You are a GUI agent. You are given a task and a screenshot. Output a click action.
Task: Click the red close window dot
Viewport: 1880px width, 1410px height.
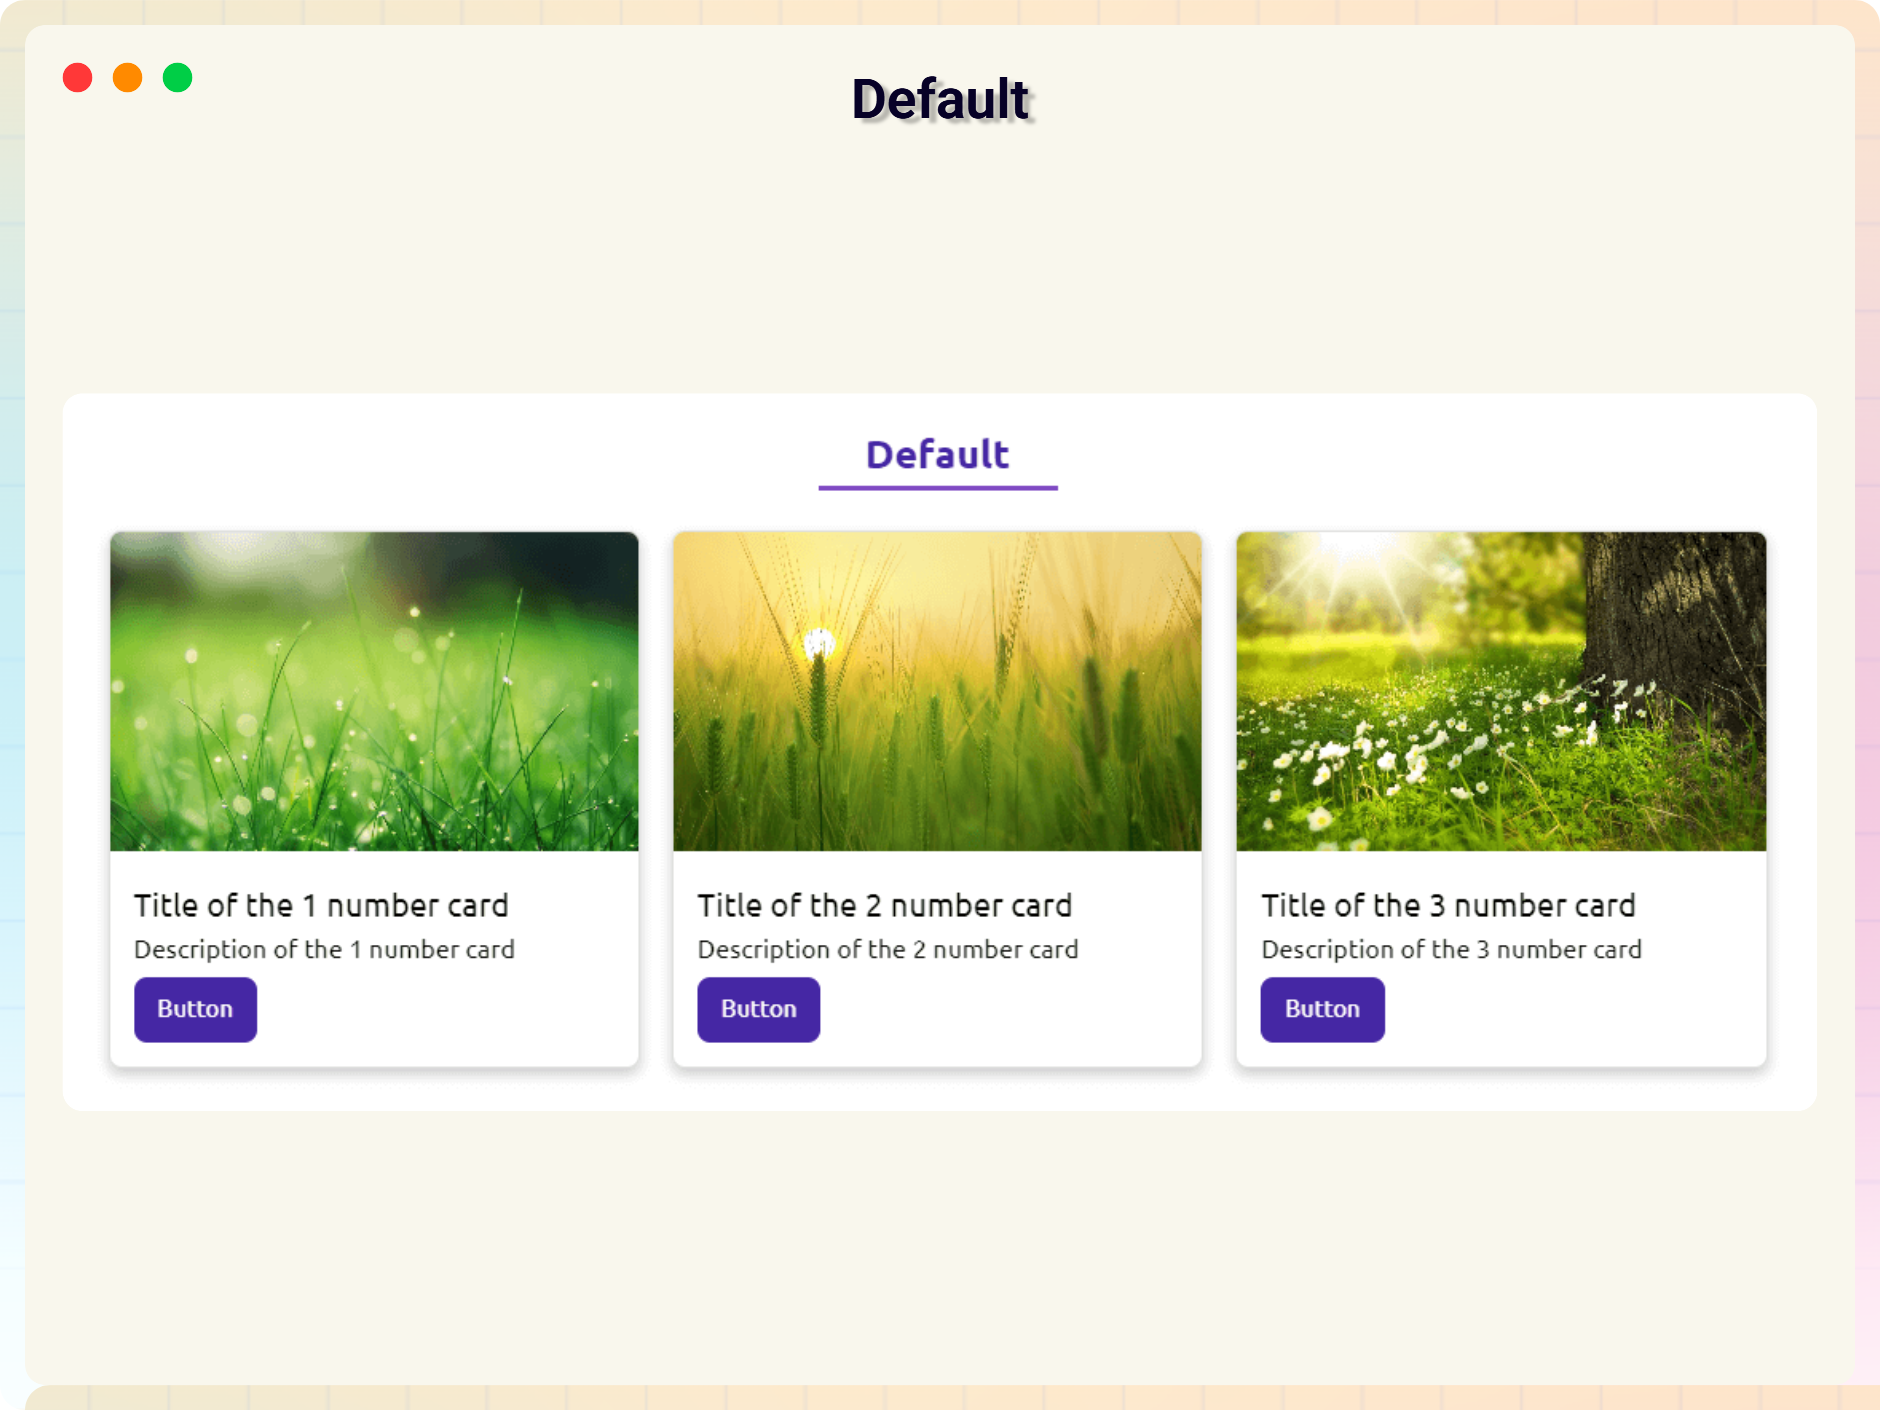coord(77,78)
